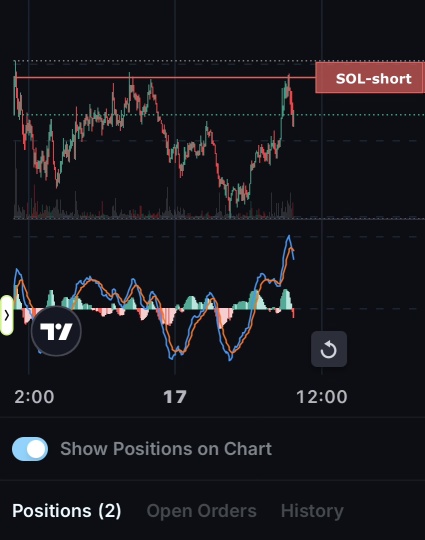The image size is (425, 540).
Task: Switch to the Open Orders tab
Action: click(x=201, y=511)
